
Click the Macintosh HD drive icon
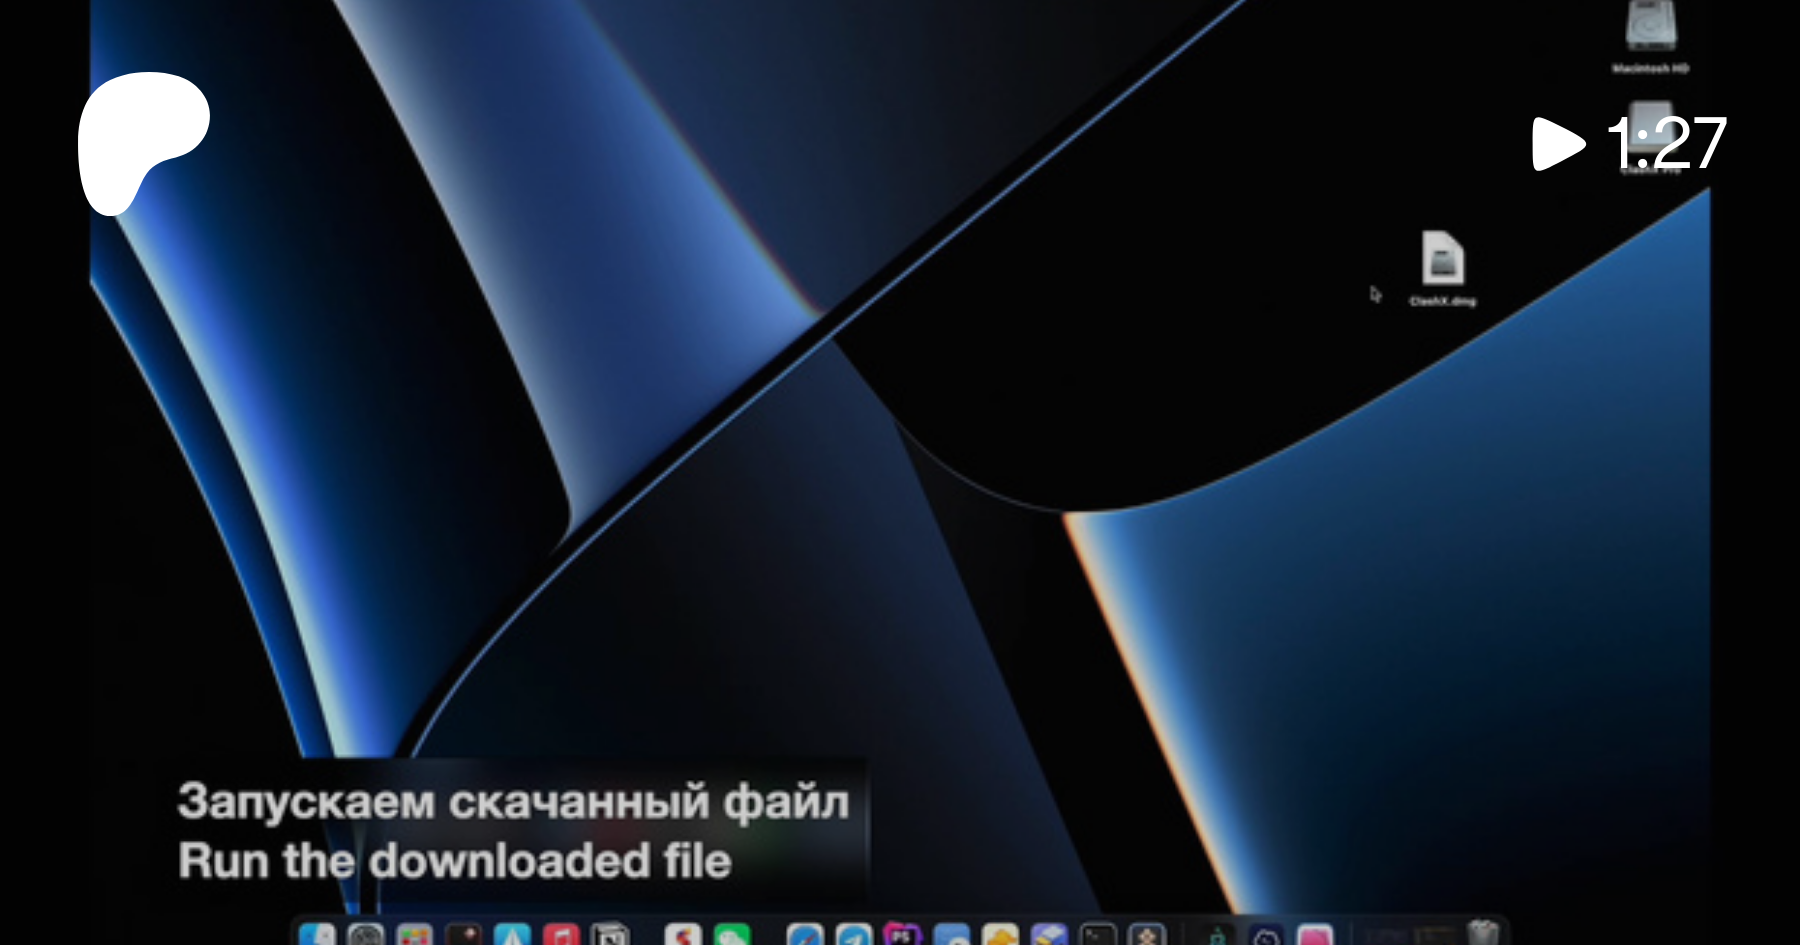click(1650, 27)
